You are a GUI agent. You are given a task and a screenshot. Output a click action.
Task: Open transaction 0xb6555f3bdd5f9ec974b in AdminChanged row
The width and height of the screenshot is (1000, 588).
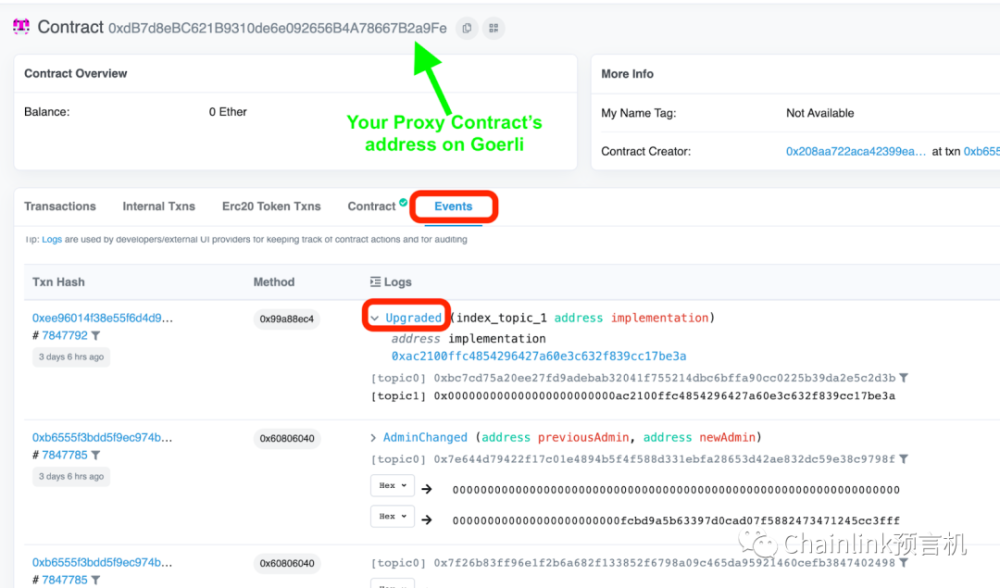pos(102,437)
